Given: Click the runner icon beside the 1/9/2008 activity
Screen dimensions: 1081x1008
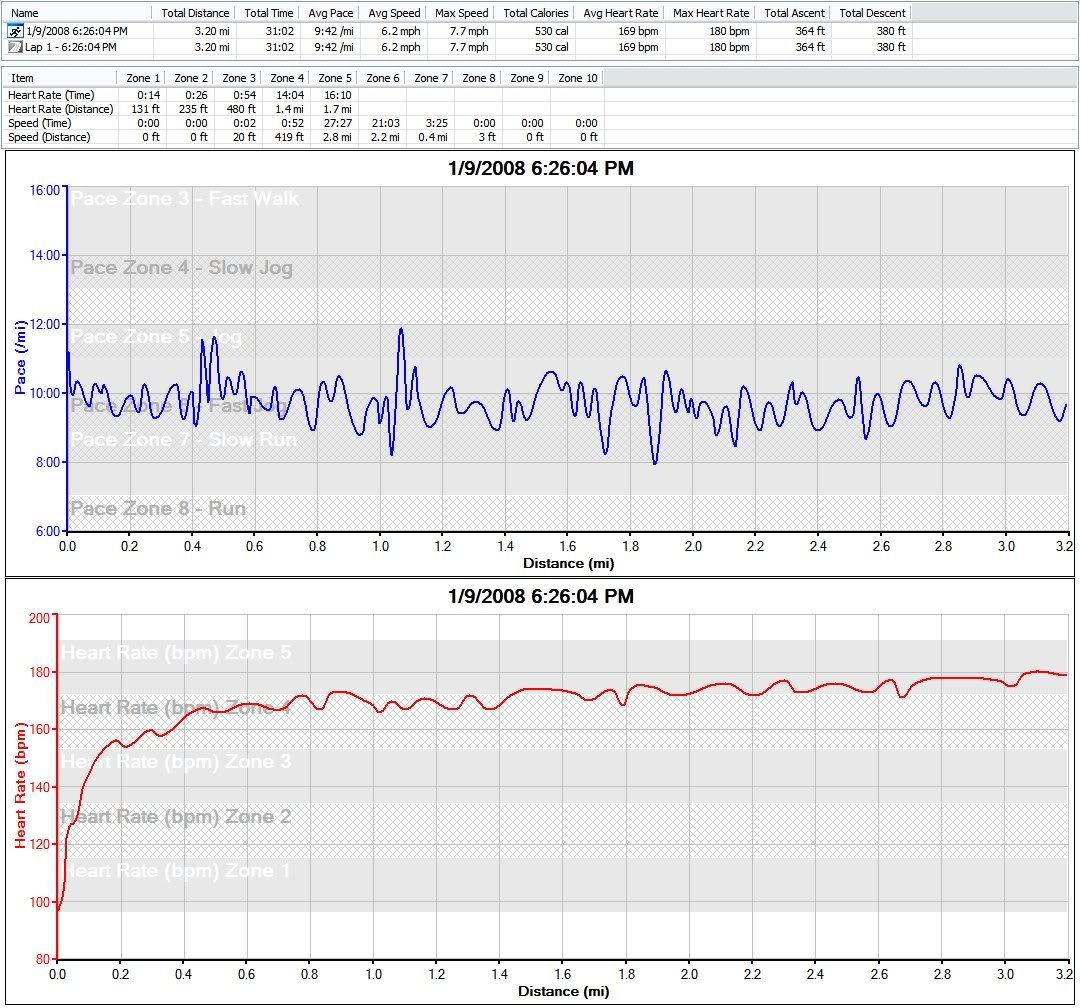Looking at the screenshot, I should click(x=15, y=31).
